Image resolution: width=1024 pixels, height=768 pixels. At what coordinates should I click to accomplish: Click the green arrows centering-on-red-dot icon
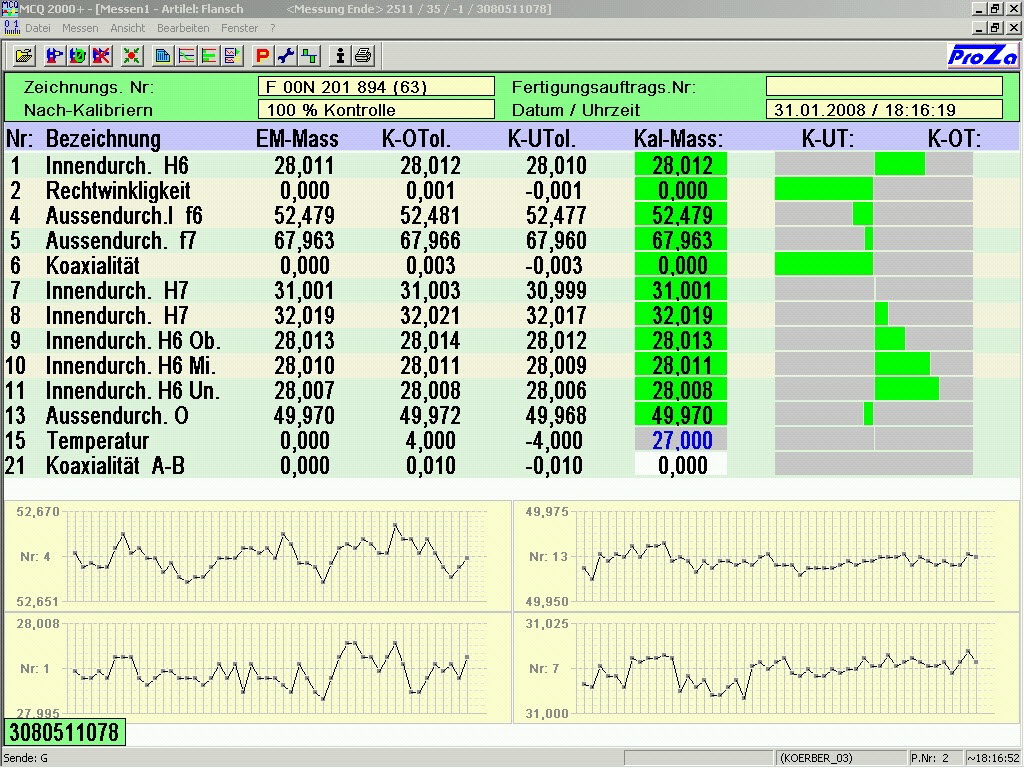[x=132, y=55]
